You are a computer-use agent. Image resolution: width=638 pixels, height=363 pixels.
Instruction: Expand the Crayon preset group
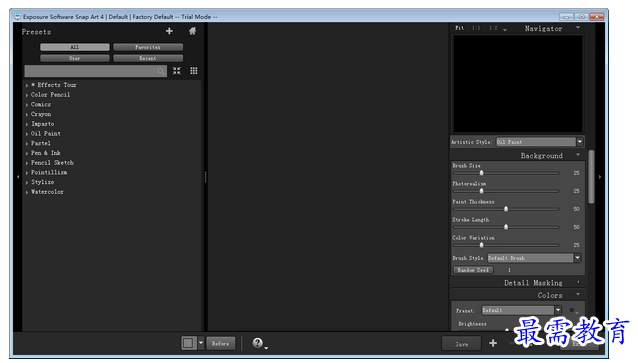[x=27, y=115]
